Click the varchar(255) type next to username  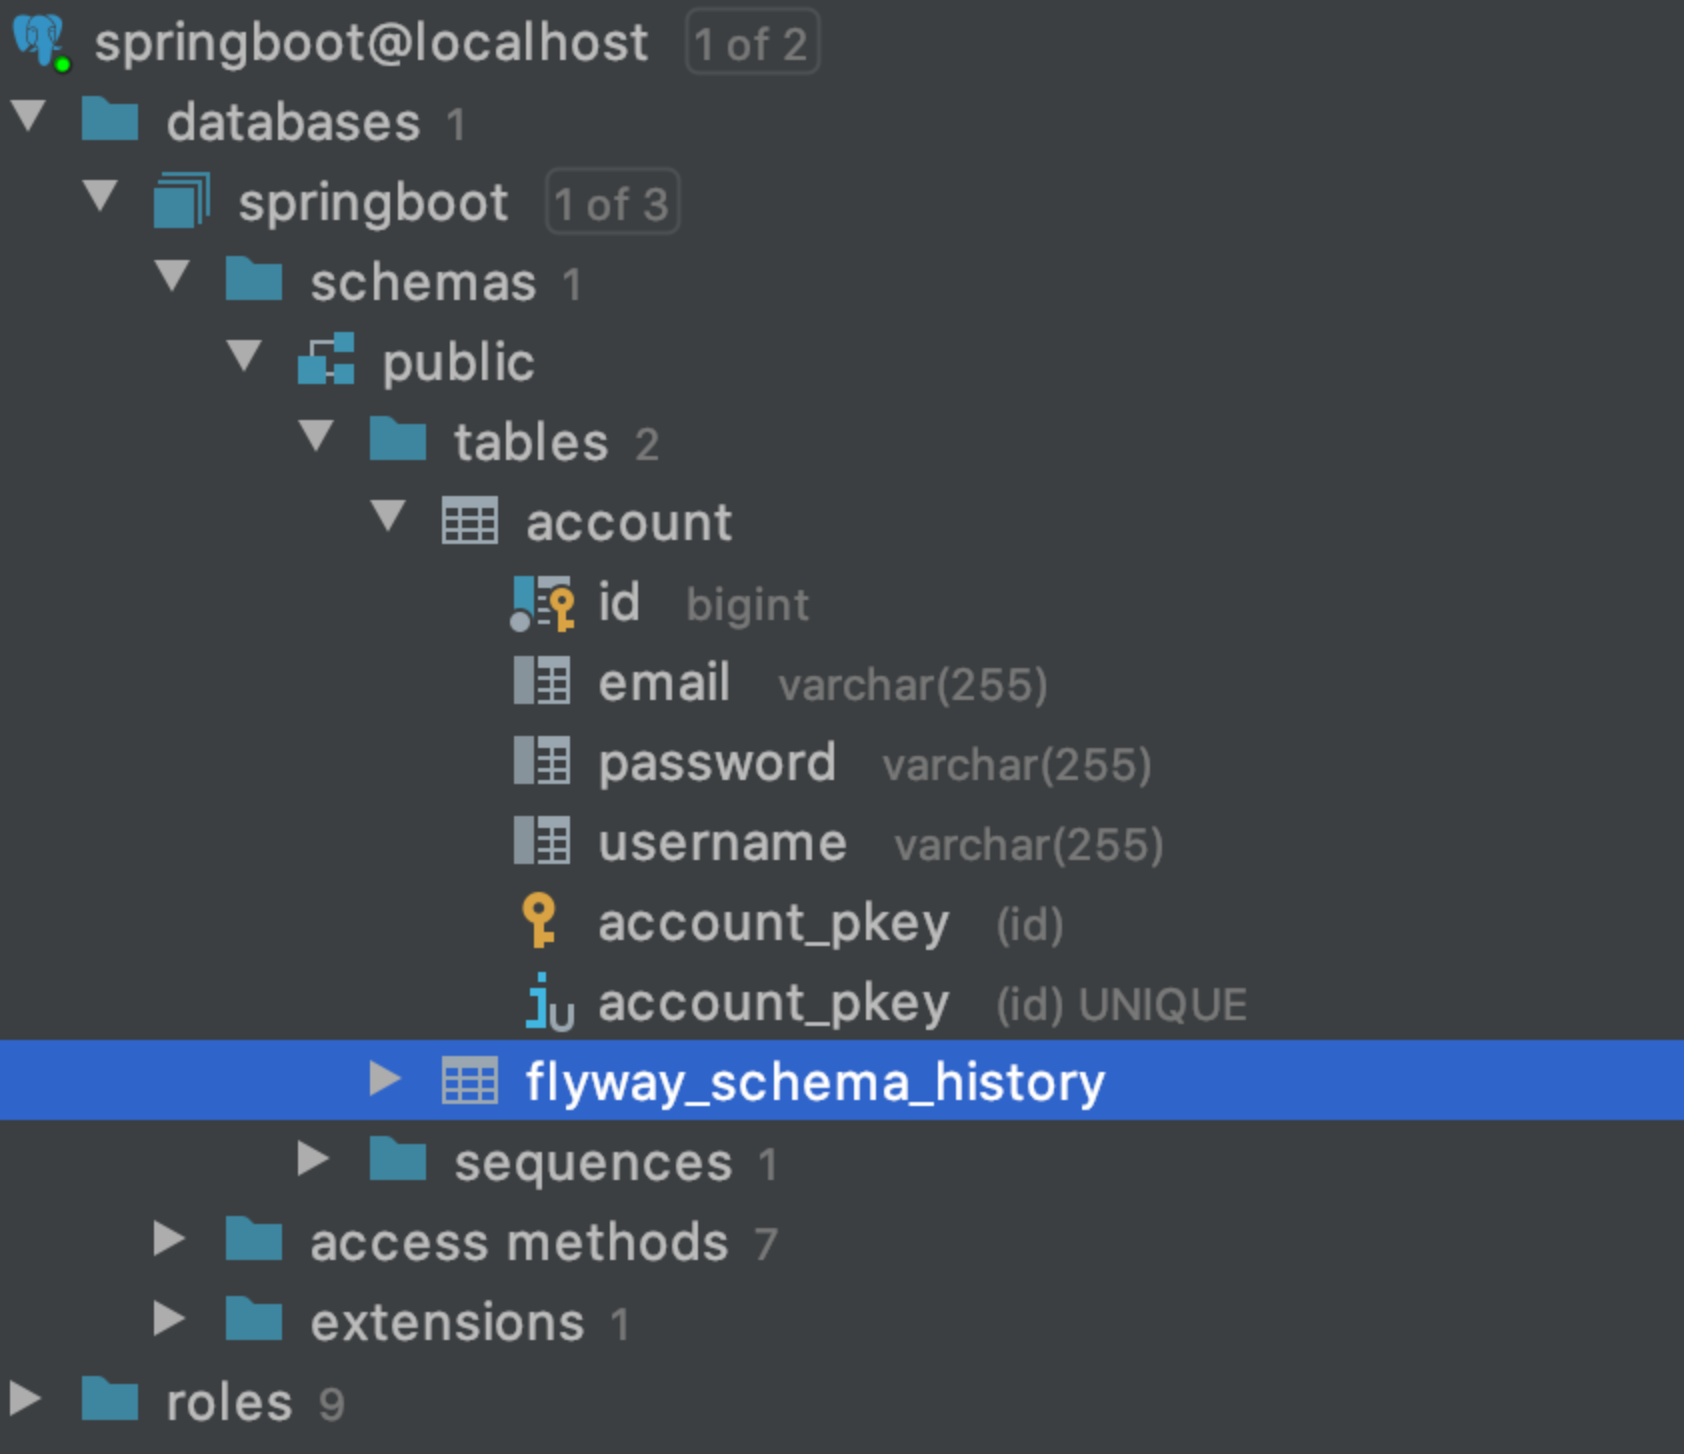click(1029, 845)
